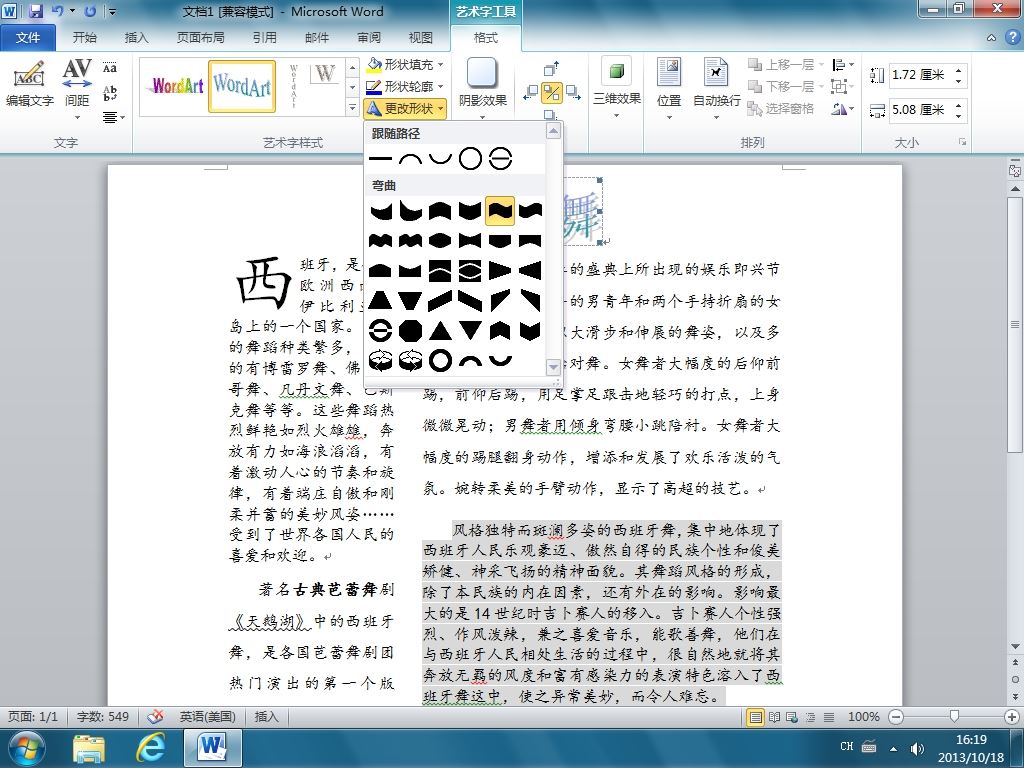Switch to the Review (审阅) tab
The width and height of the screenshot is (1024, 768).
pos(368,38)
